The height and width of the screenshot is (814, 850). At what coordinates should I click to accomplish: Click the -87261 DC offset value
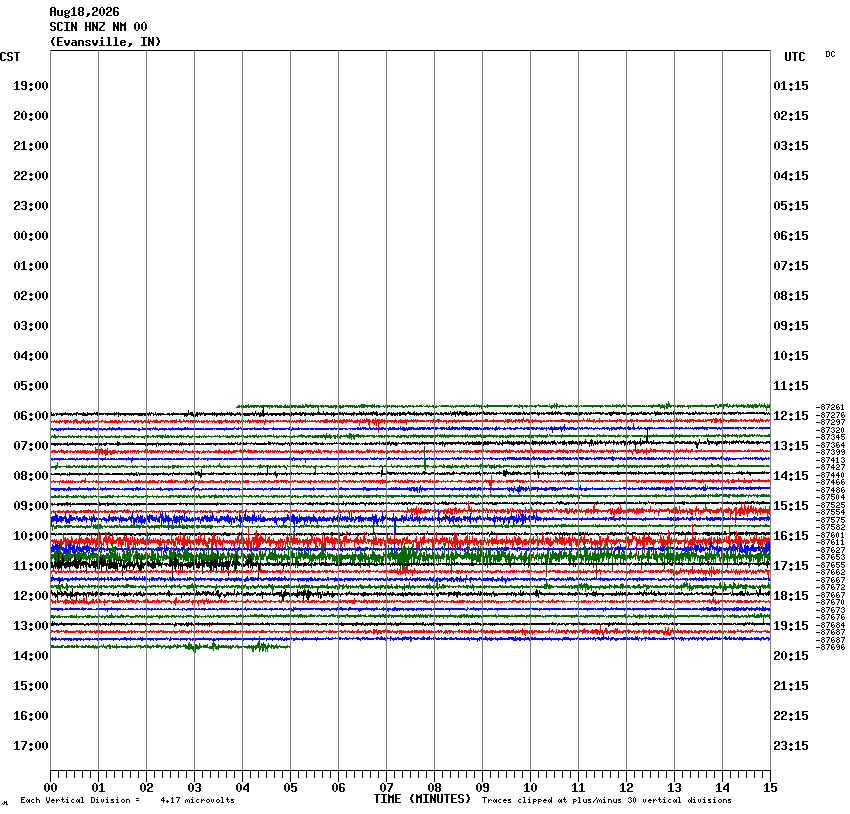830,407
